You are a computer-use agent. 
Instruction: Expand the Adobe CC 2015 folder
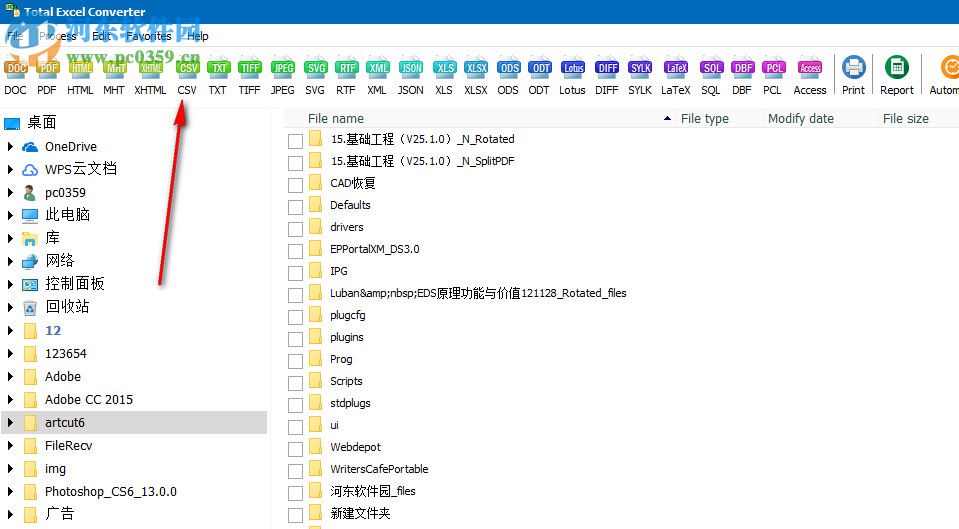(x=10, y=400)
